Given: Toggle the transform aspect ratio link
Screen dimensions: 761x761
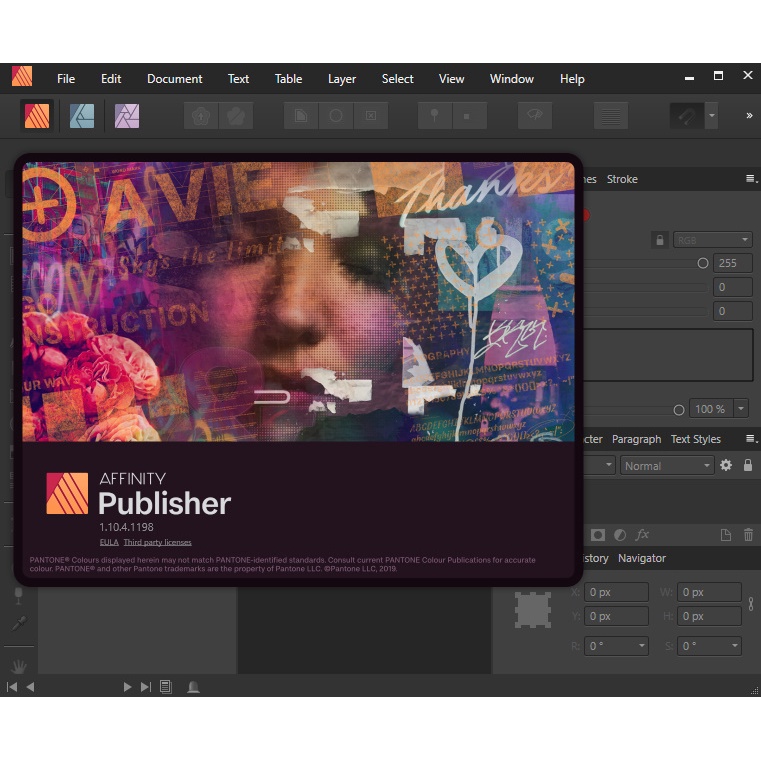Looking at the screenshot, I should coord(751,604).
